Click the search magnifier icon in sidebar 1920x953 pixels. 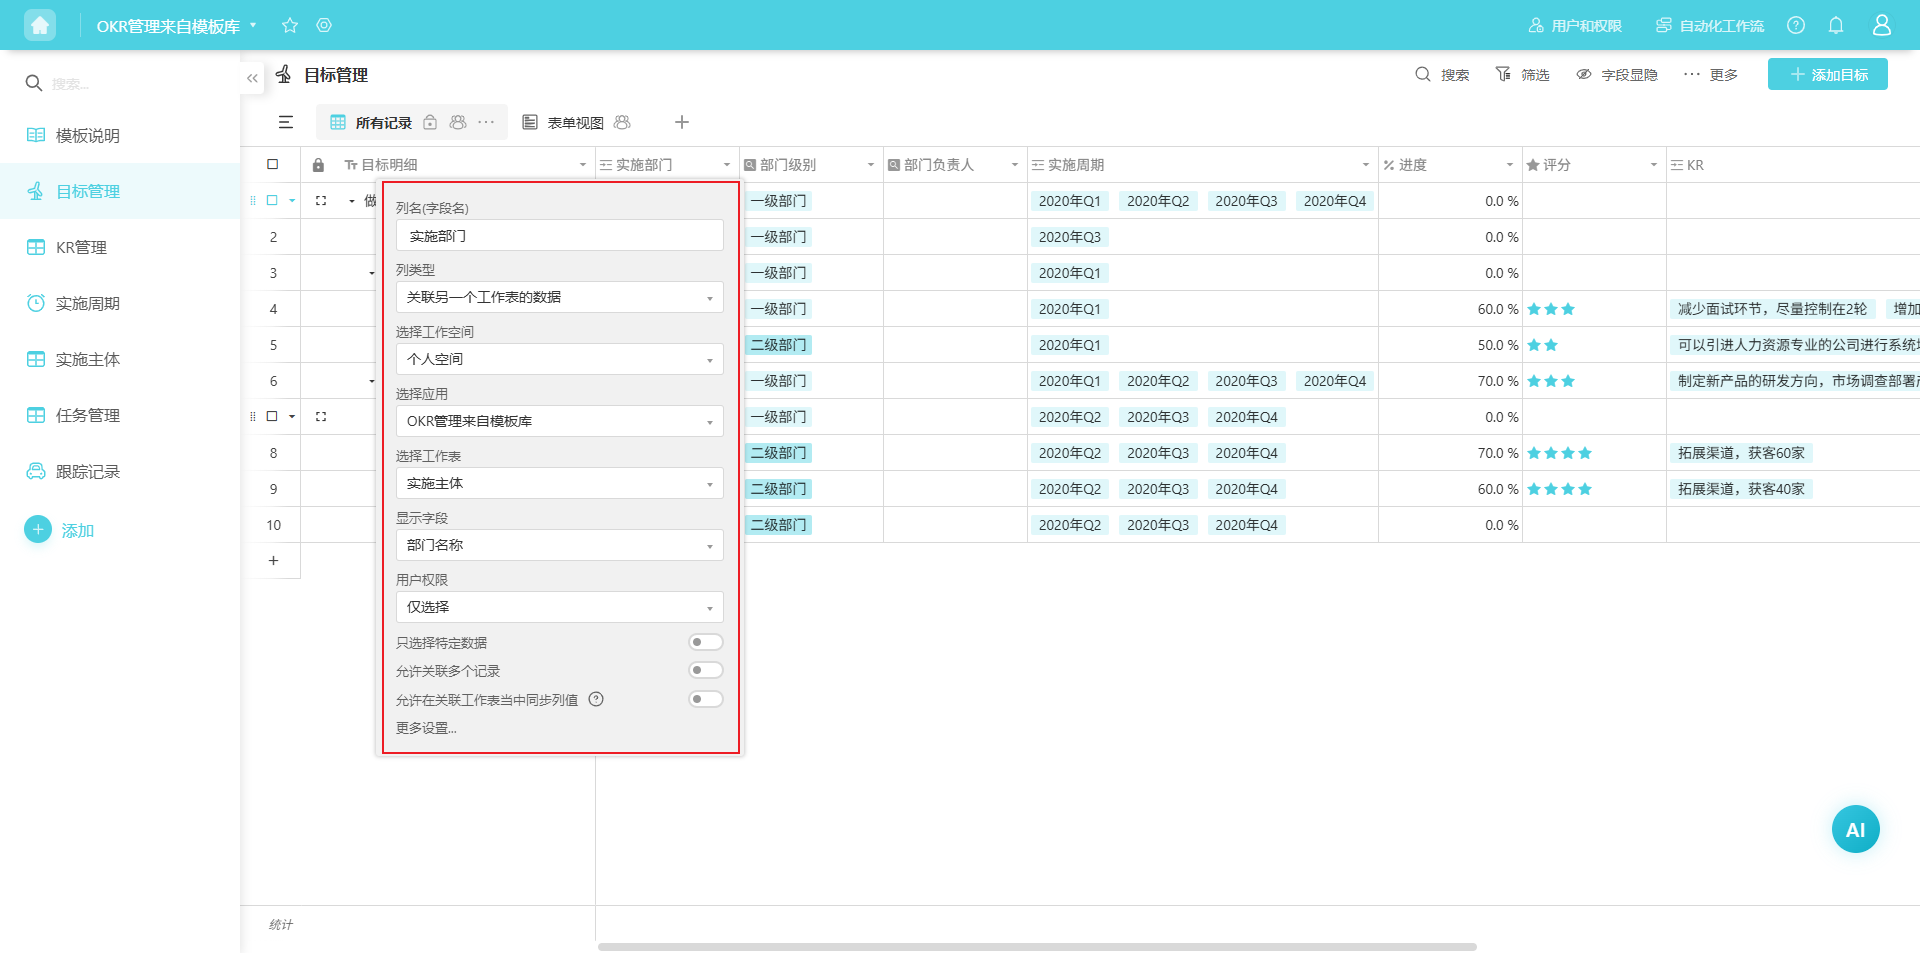(33, 83)
